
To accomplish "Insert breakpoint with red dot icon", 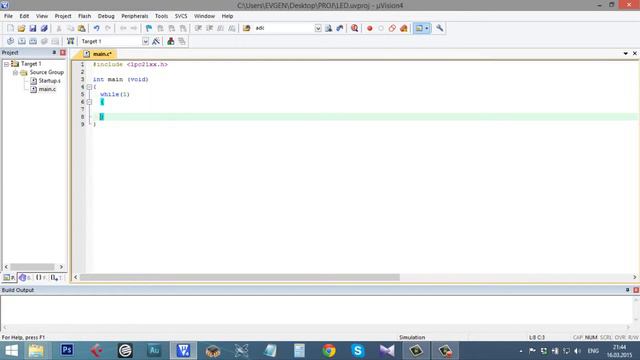I will (x=369, y=28).
